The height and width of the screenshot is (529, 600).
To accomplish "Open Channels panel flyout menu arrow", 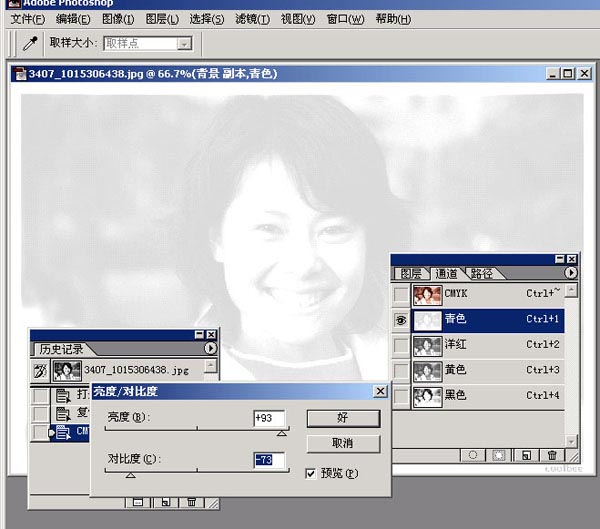I will coord(570,272).
